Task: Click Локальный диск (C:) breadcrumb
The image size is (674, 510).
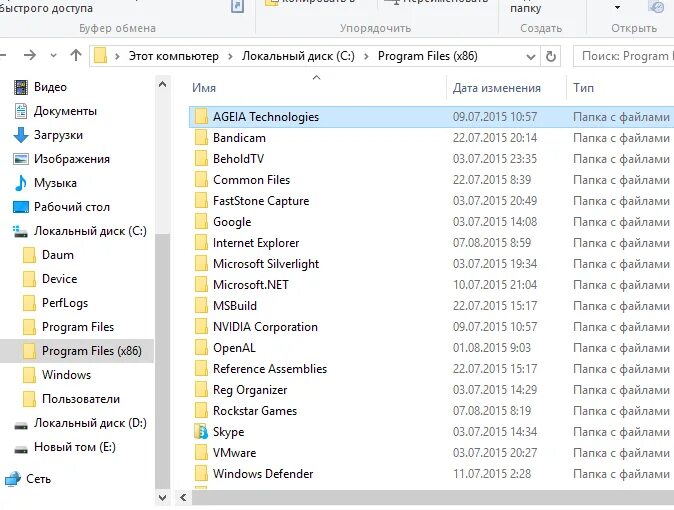Action: pos(298,56)
